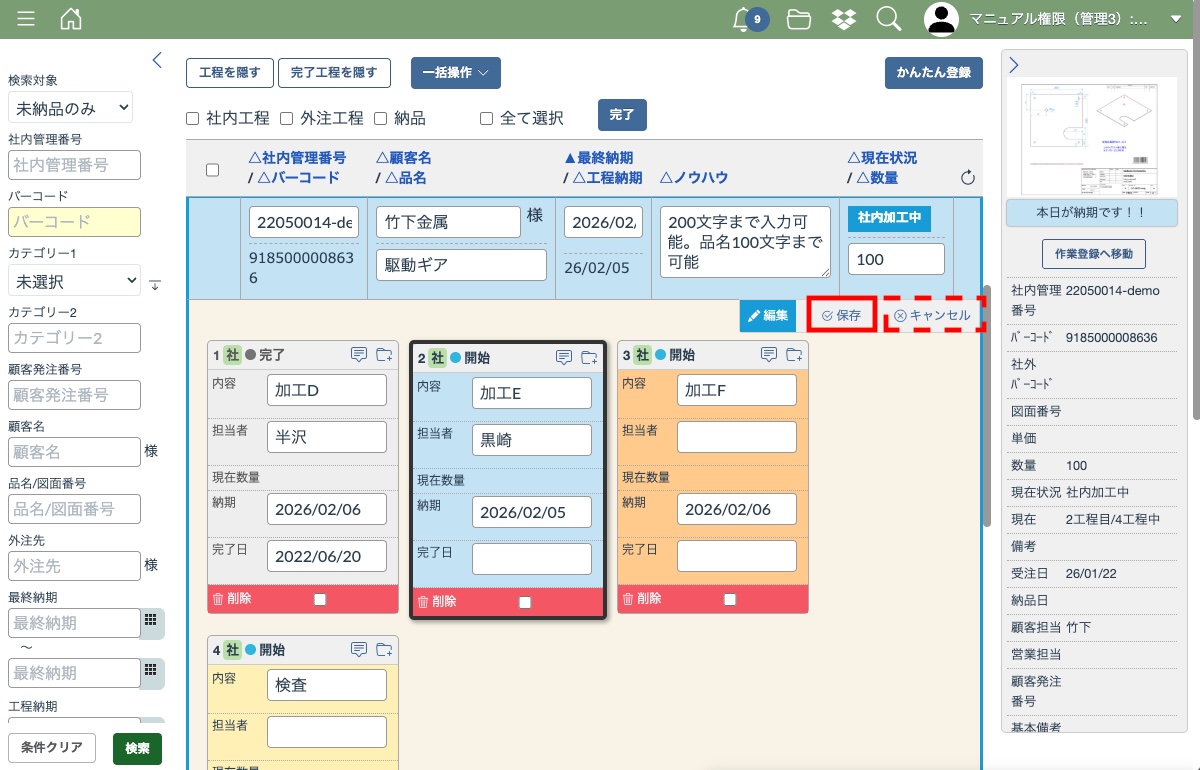Enable the 全て選択 checkbox

click(487, 118)
